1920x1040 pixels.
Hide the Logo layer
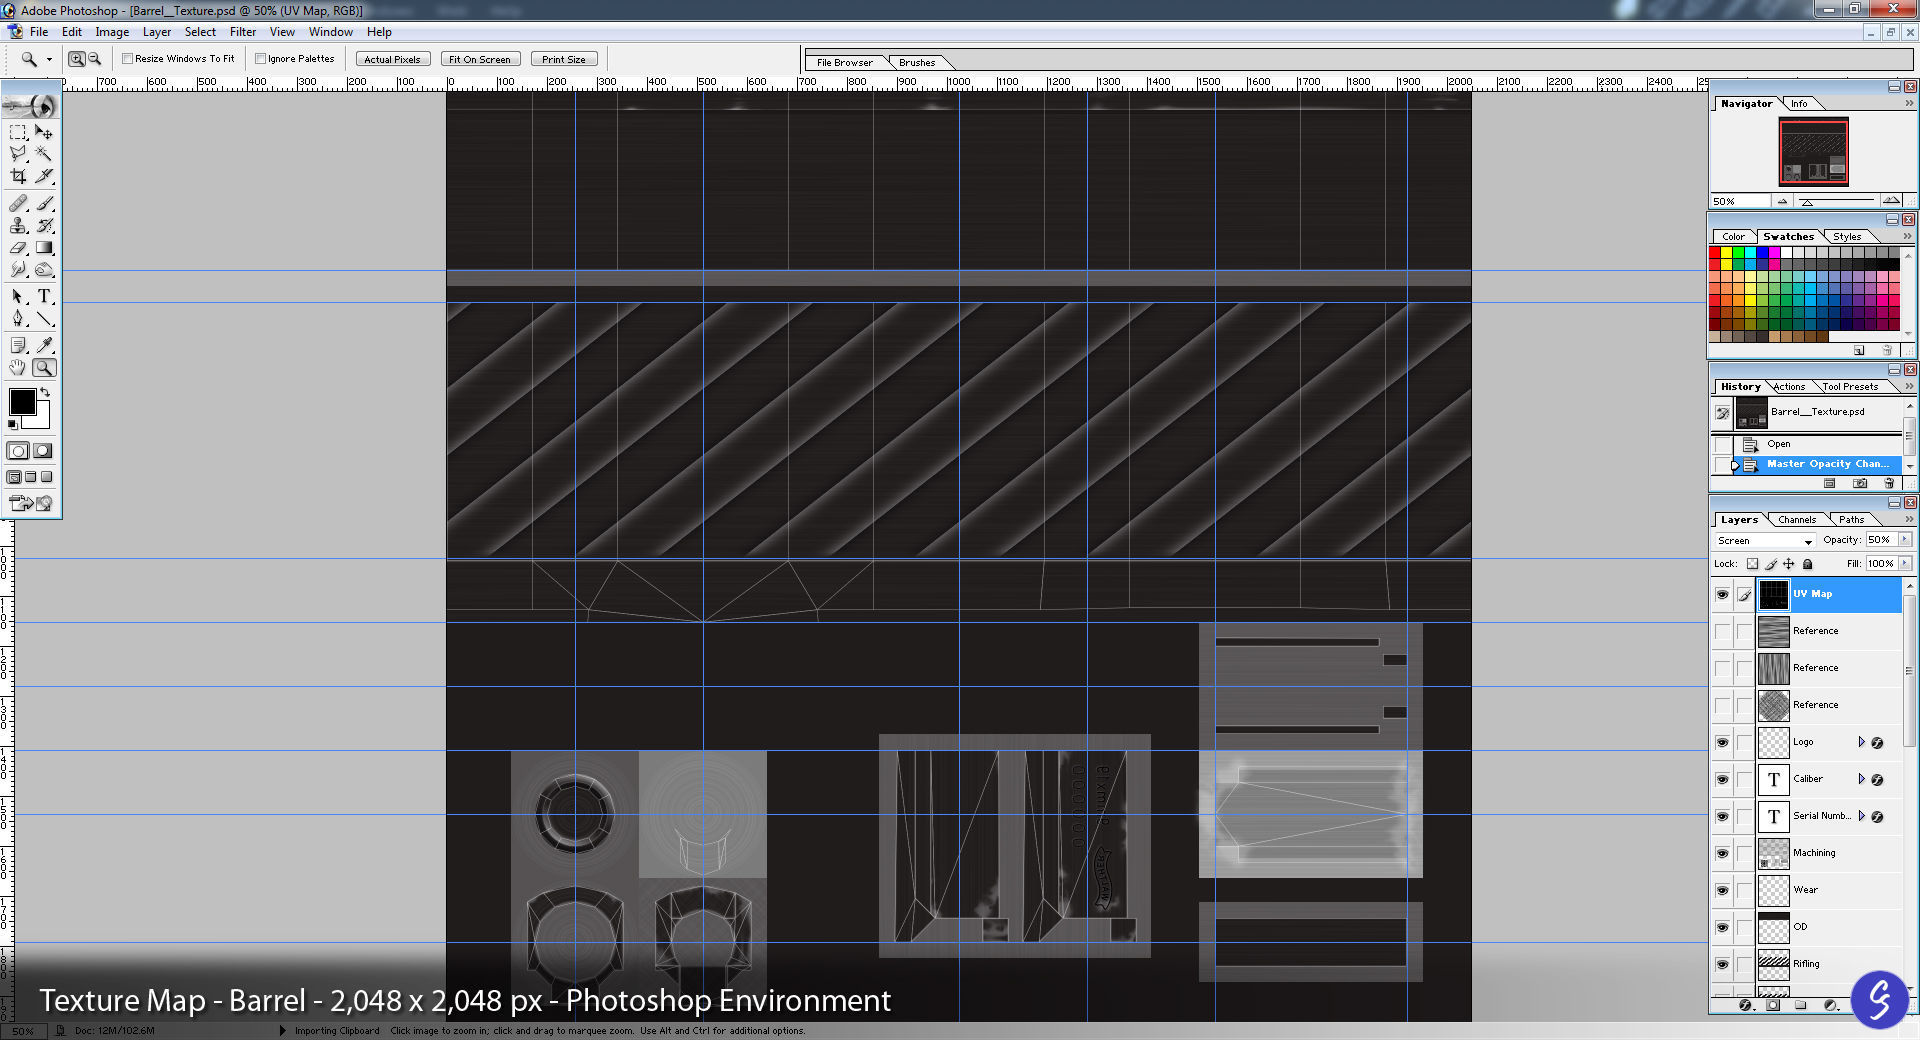click(1722, 742)
